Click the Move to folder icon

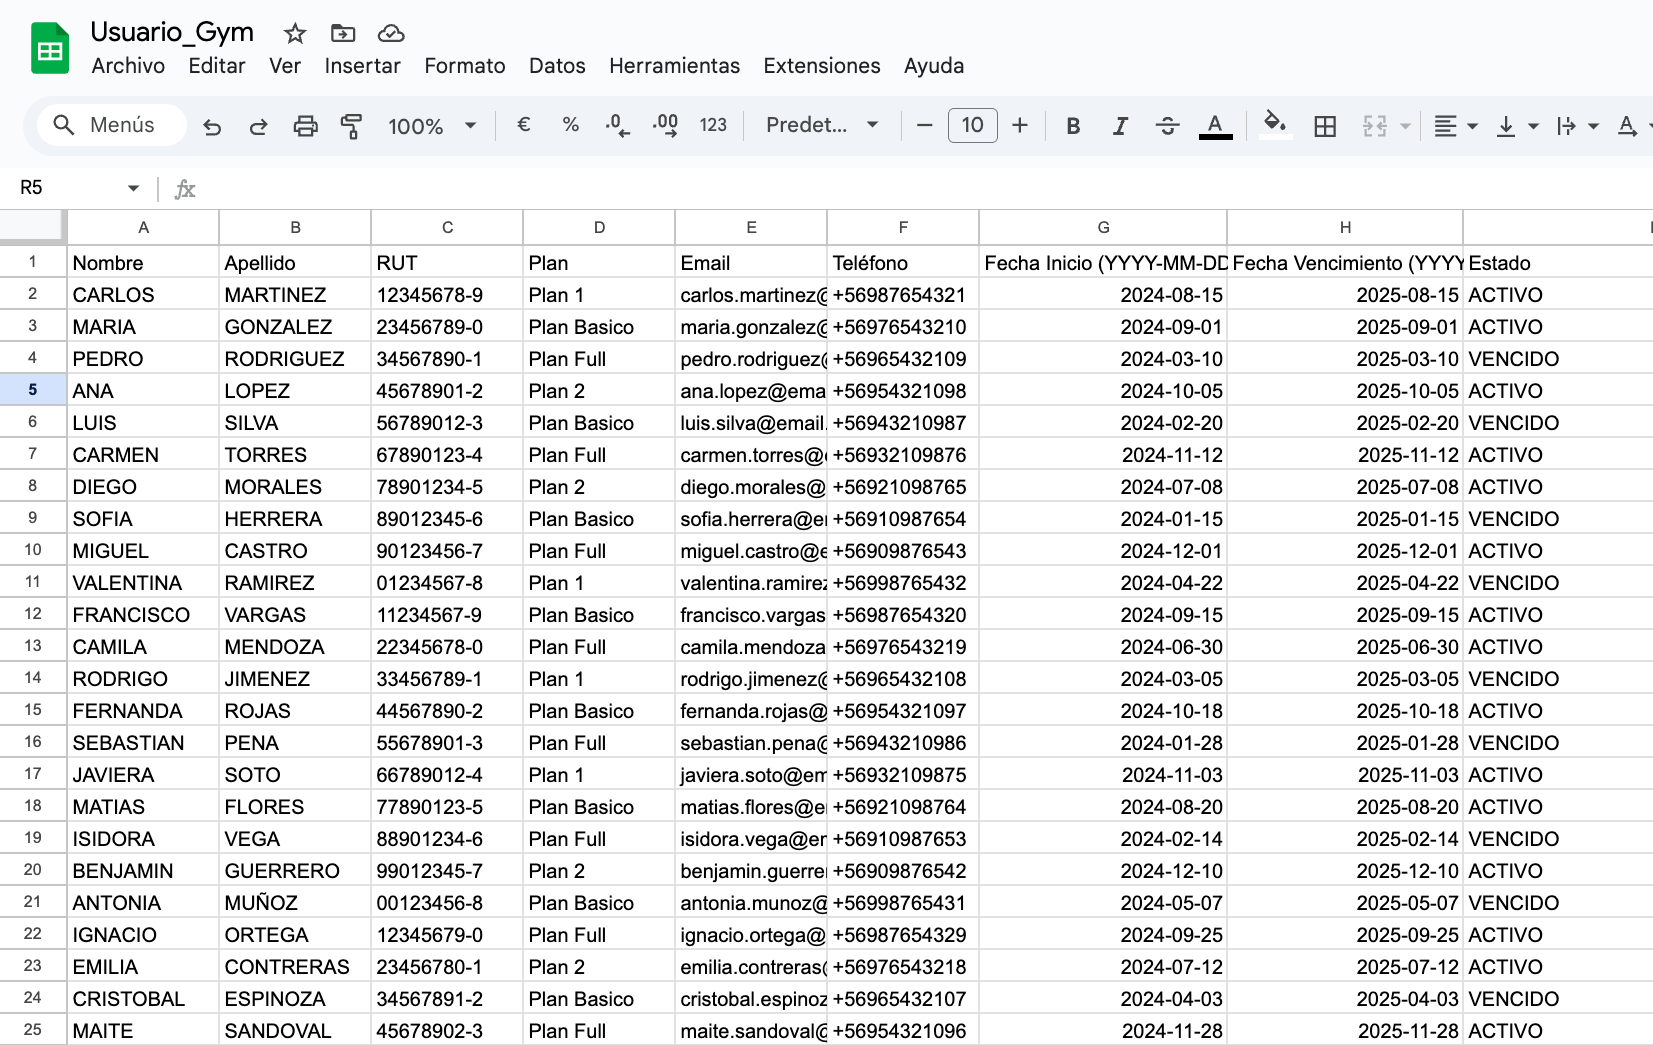point(343,34)
